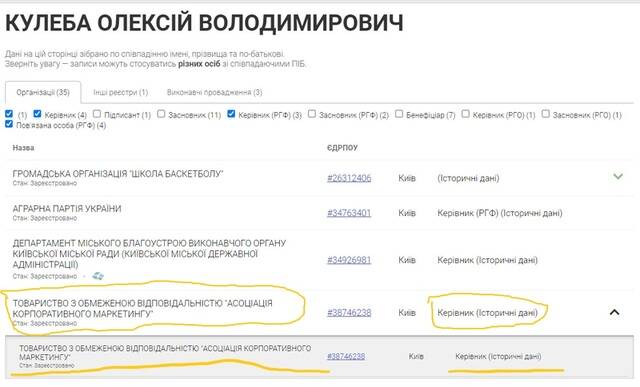
Task: Click role text in Департамент благоустрою row
Action: [x=487, y=260]
